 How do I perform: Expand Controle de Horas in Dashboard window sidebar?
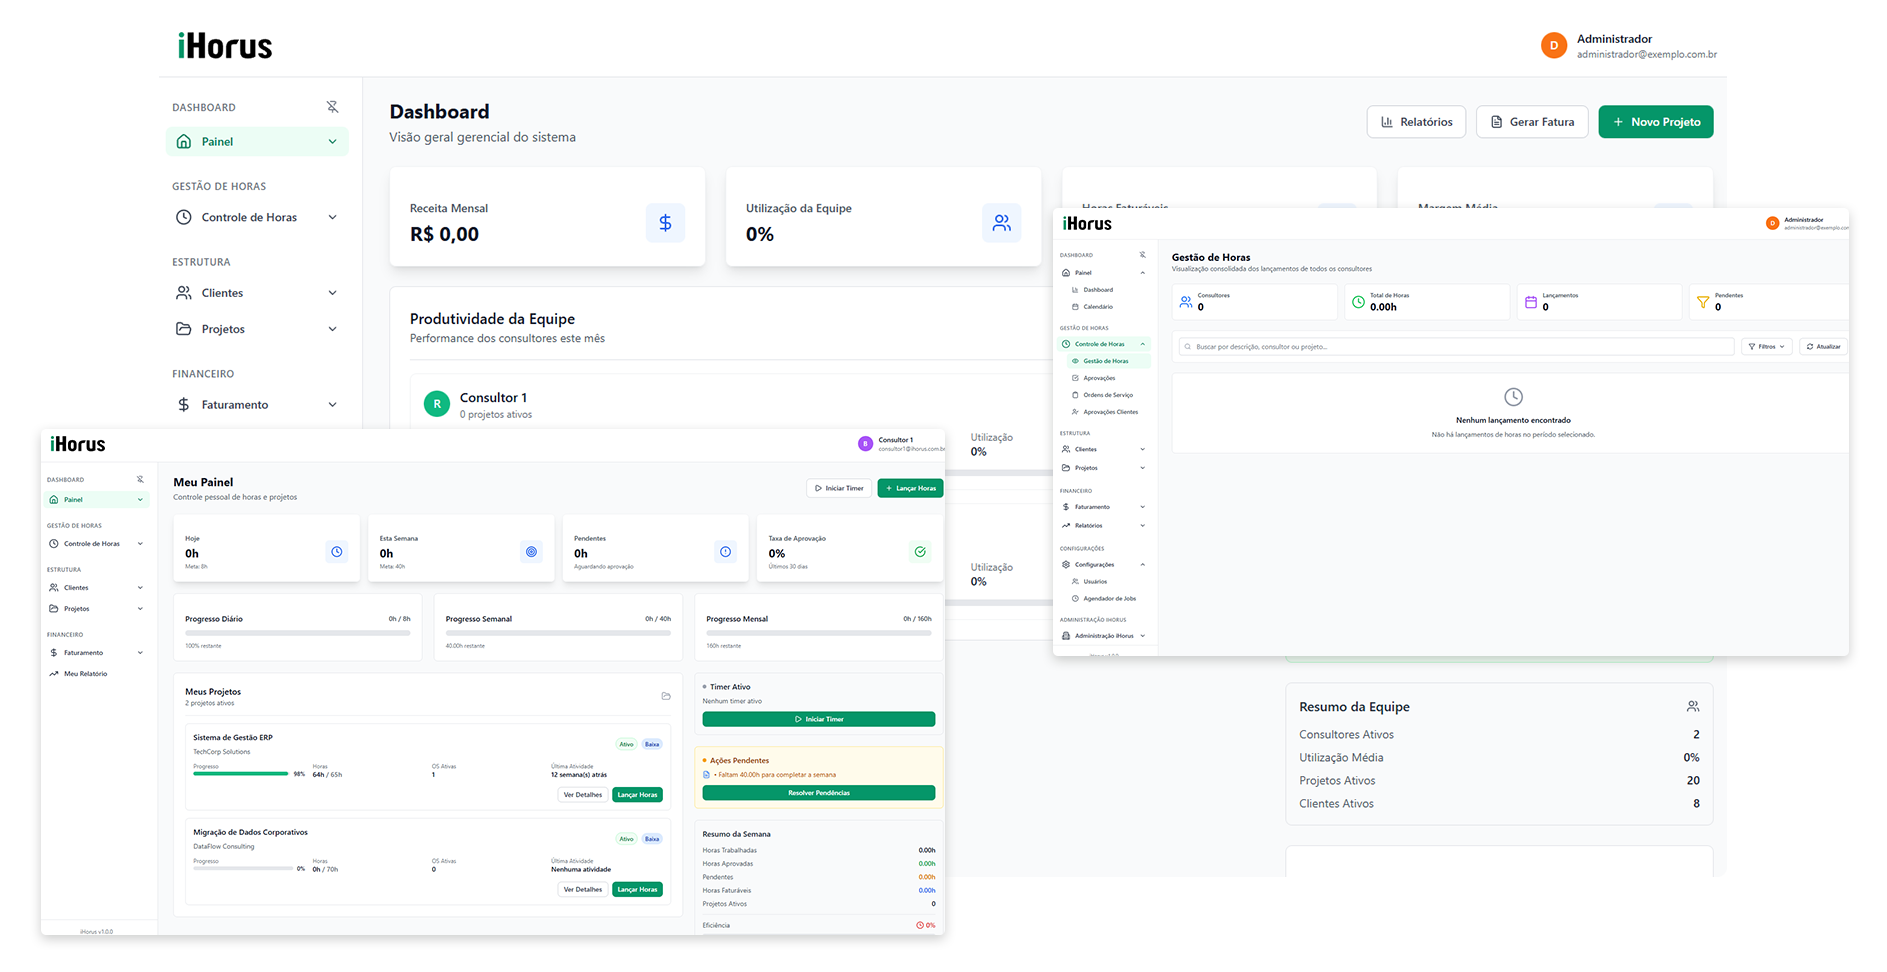click(332, 217)
